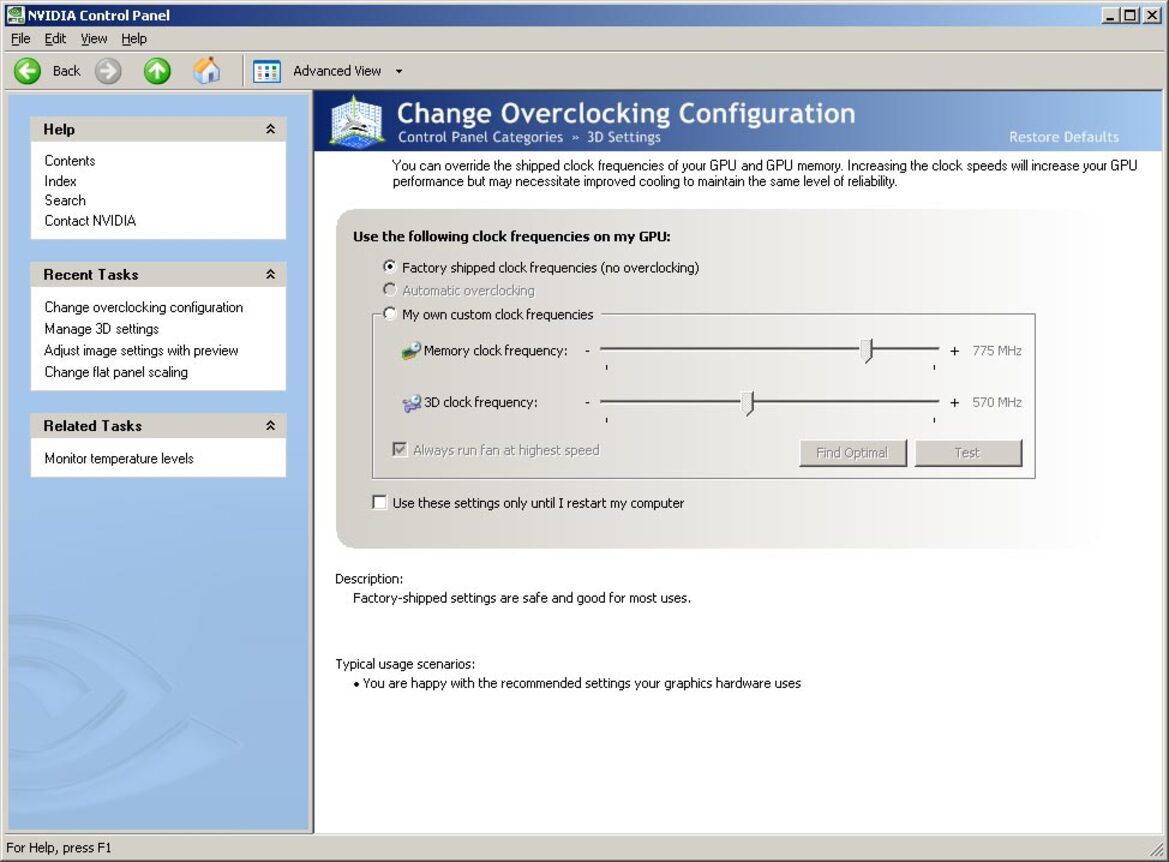Click the minus next to 3D clock slider
Viewport: 1169px width, 862px height.
pos(587,403)
